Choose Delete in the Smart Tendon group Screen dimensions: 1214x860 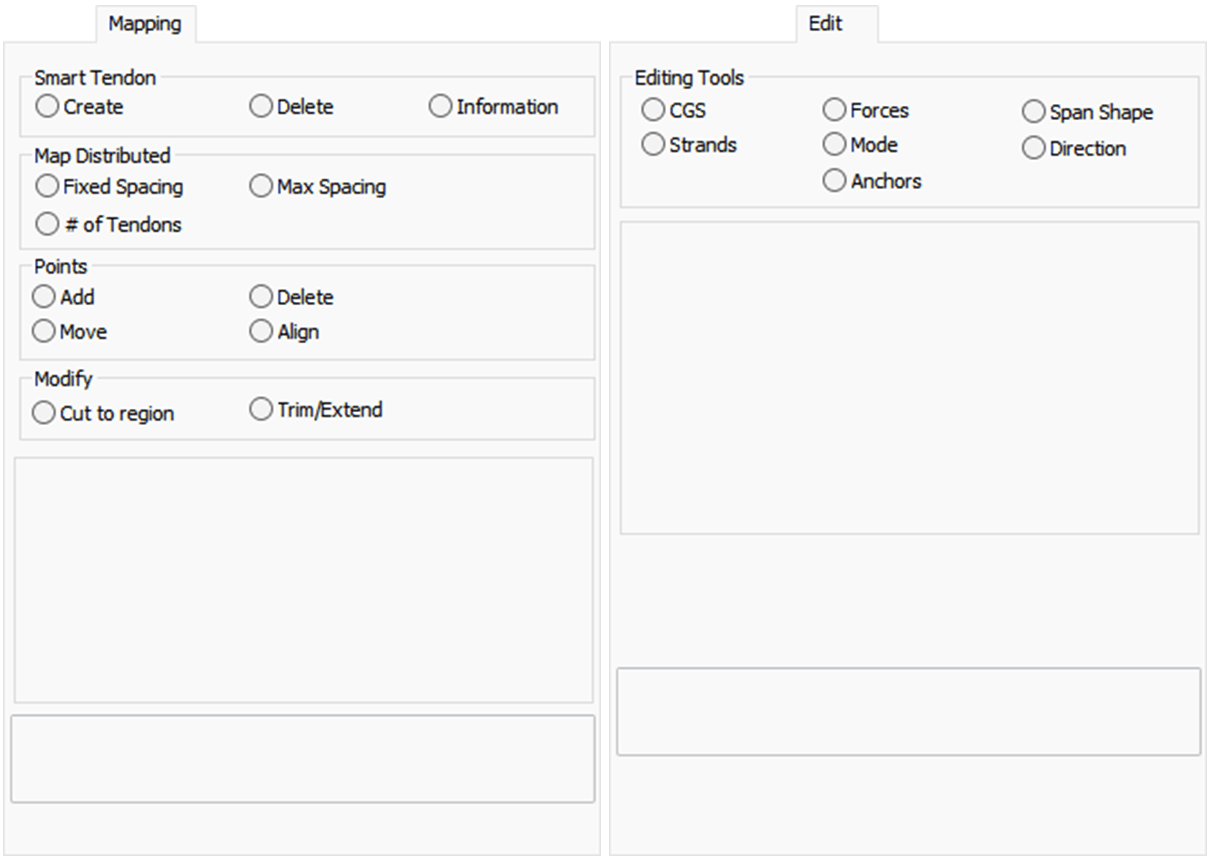coord(261,107)
